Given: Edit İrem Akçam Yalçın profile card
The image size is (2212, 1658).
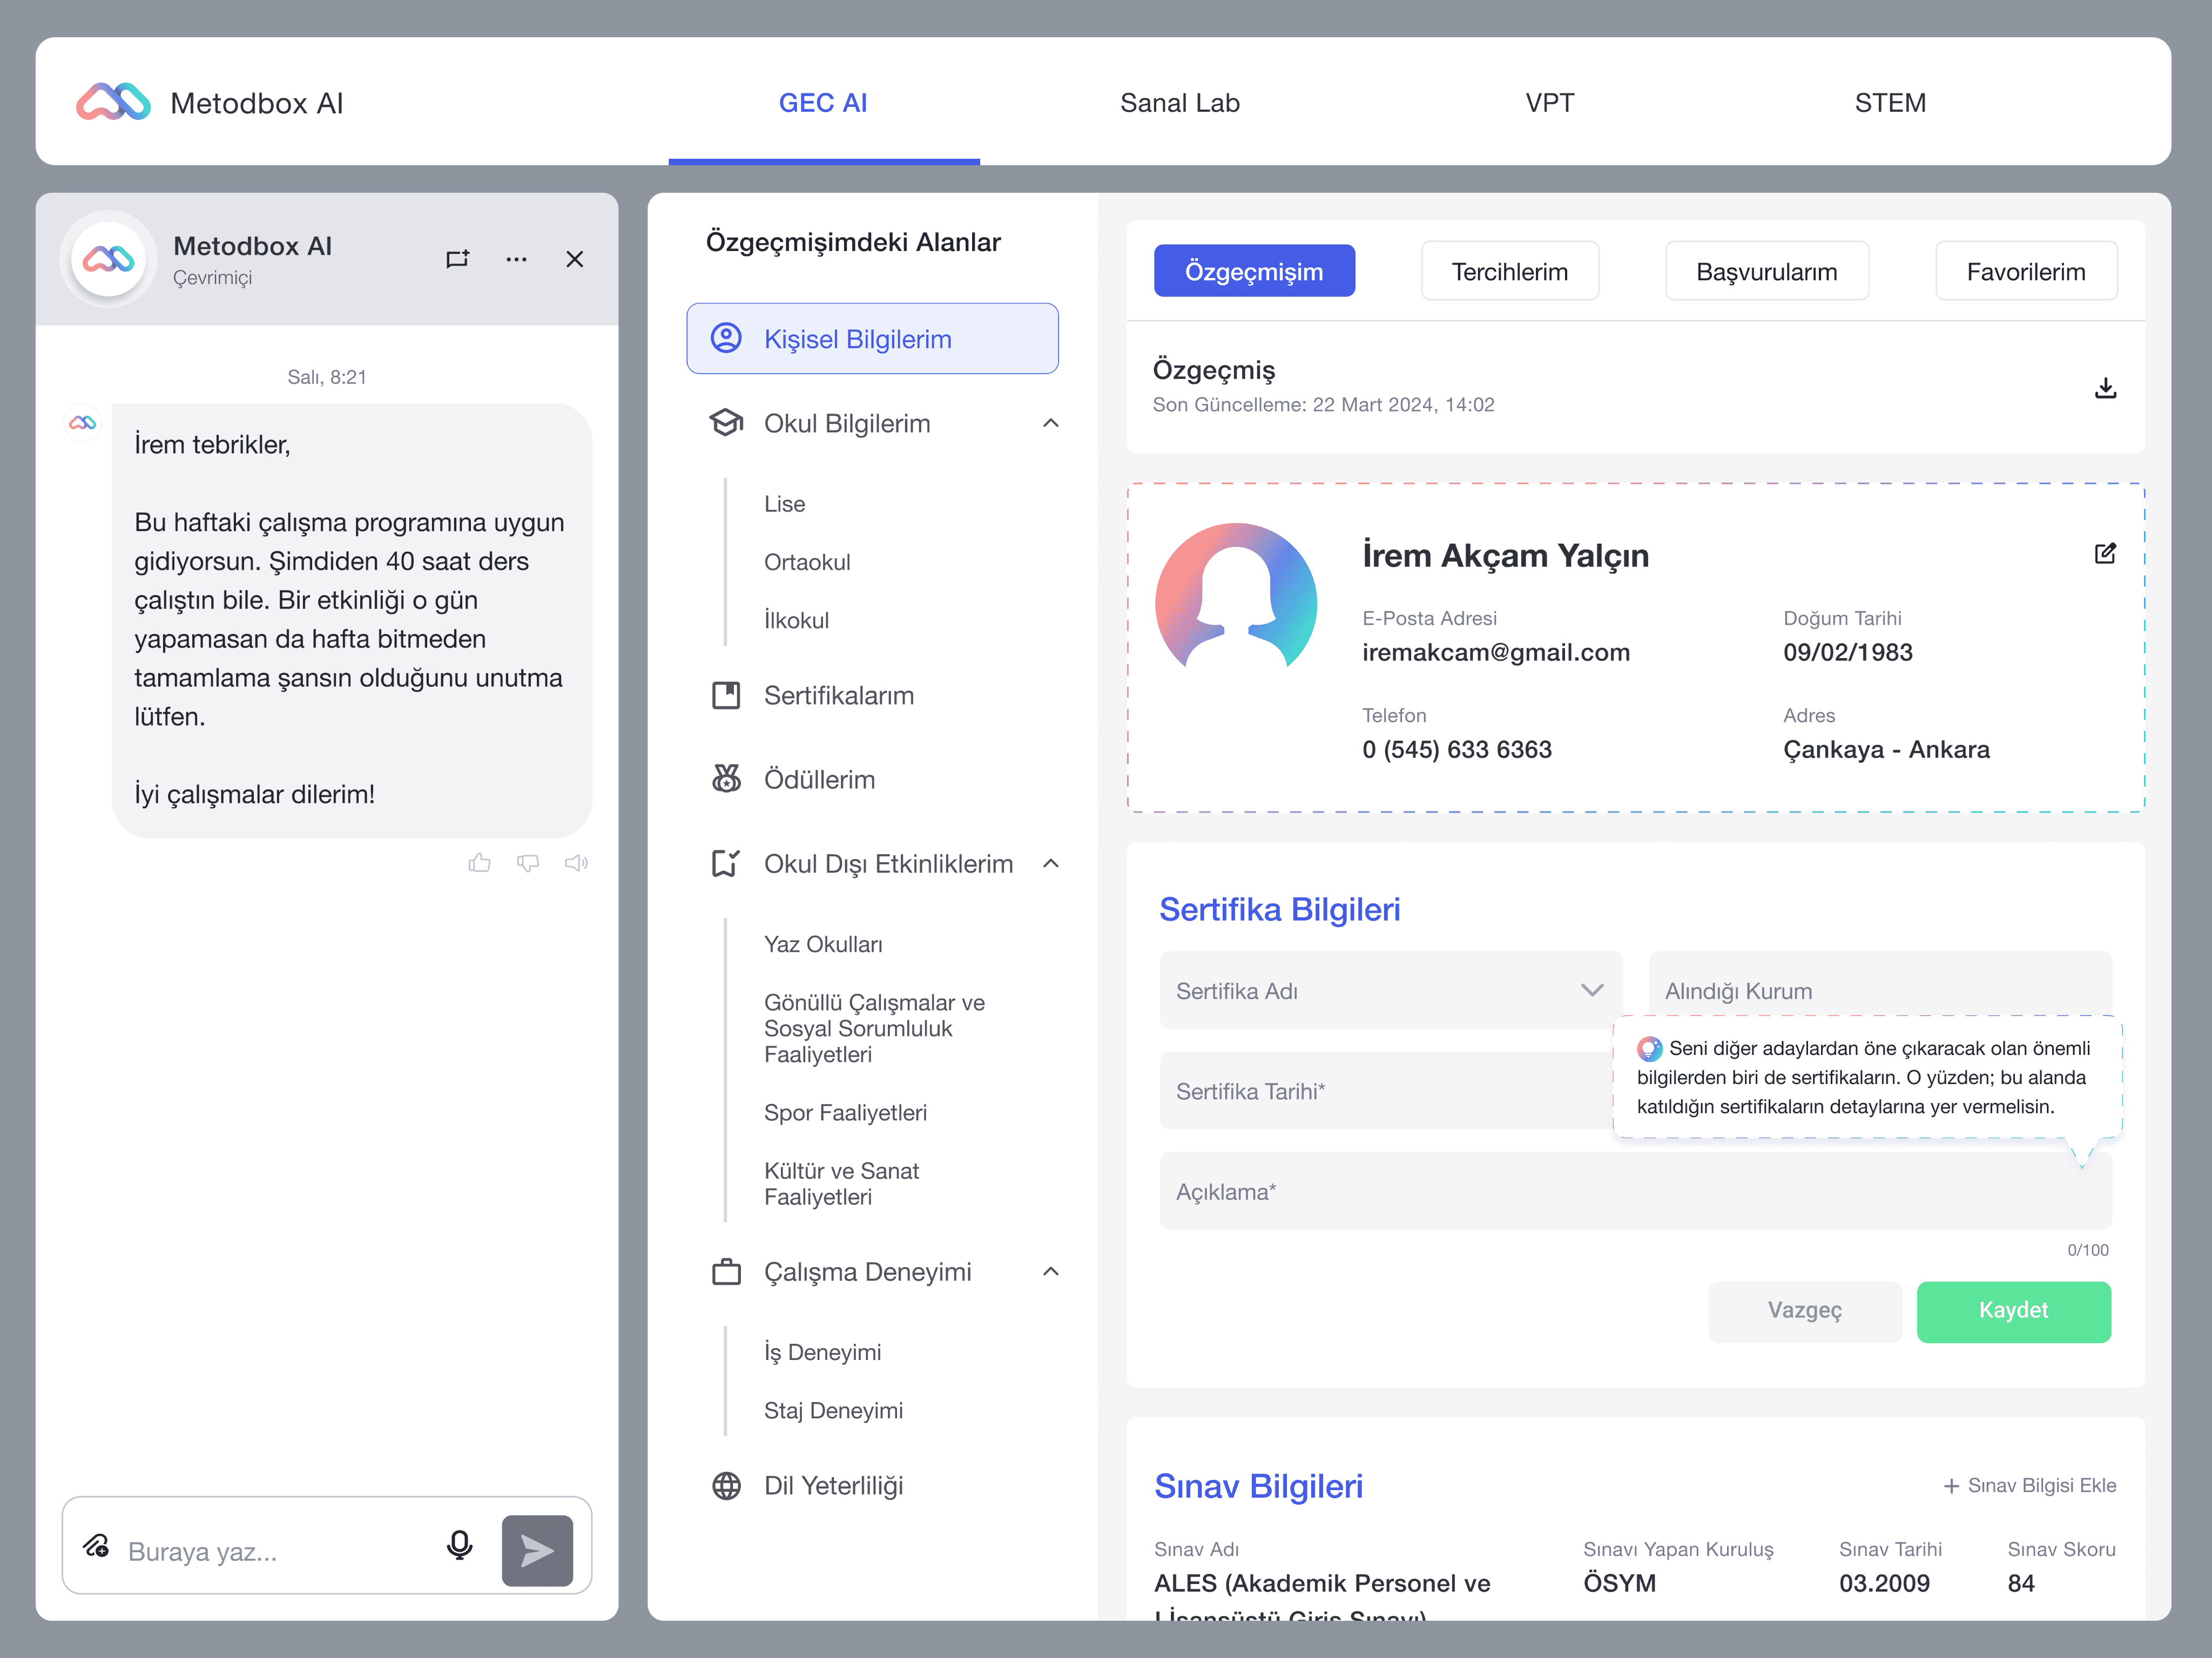Looking at the screenshot, I should (x=2105, y=553).
